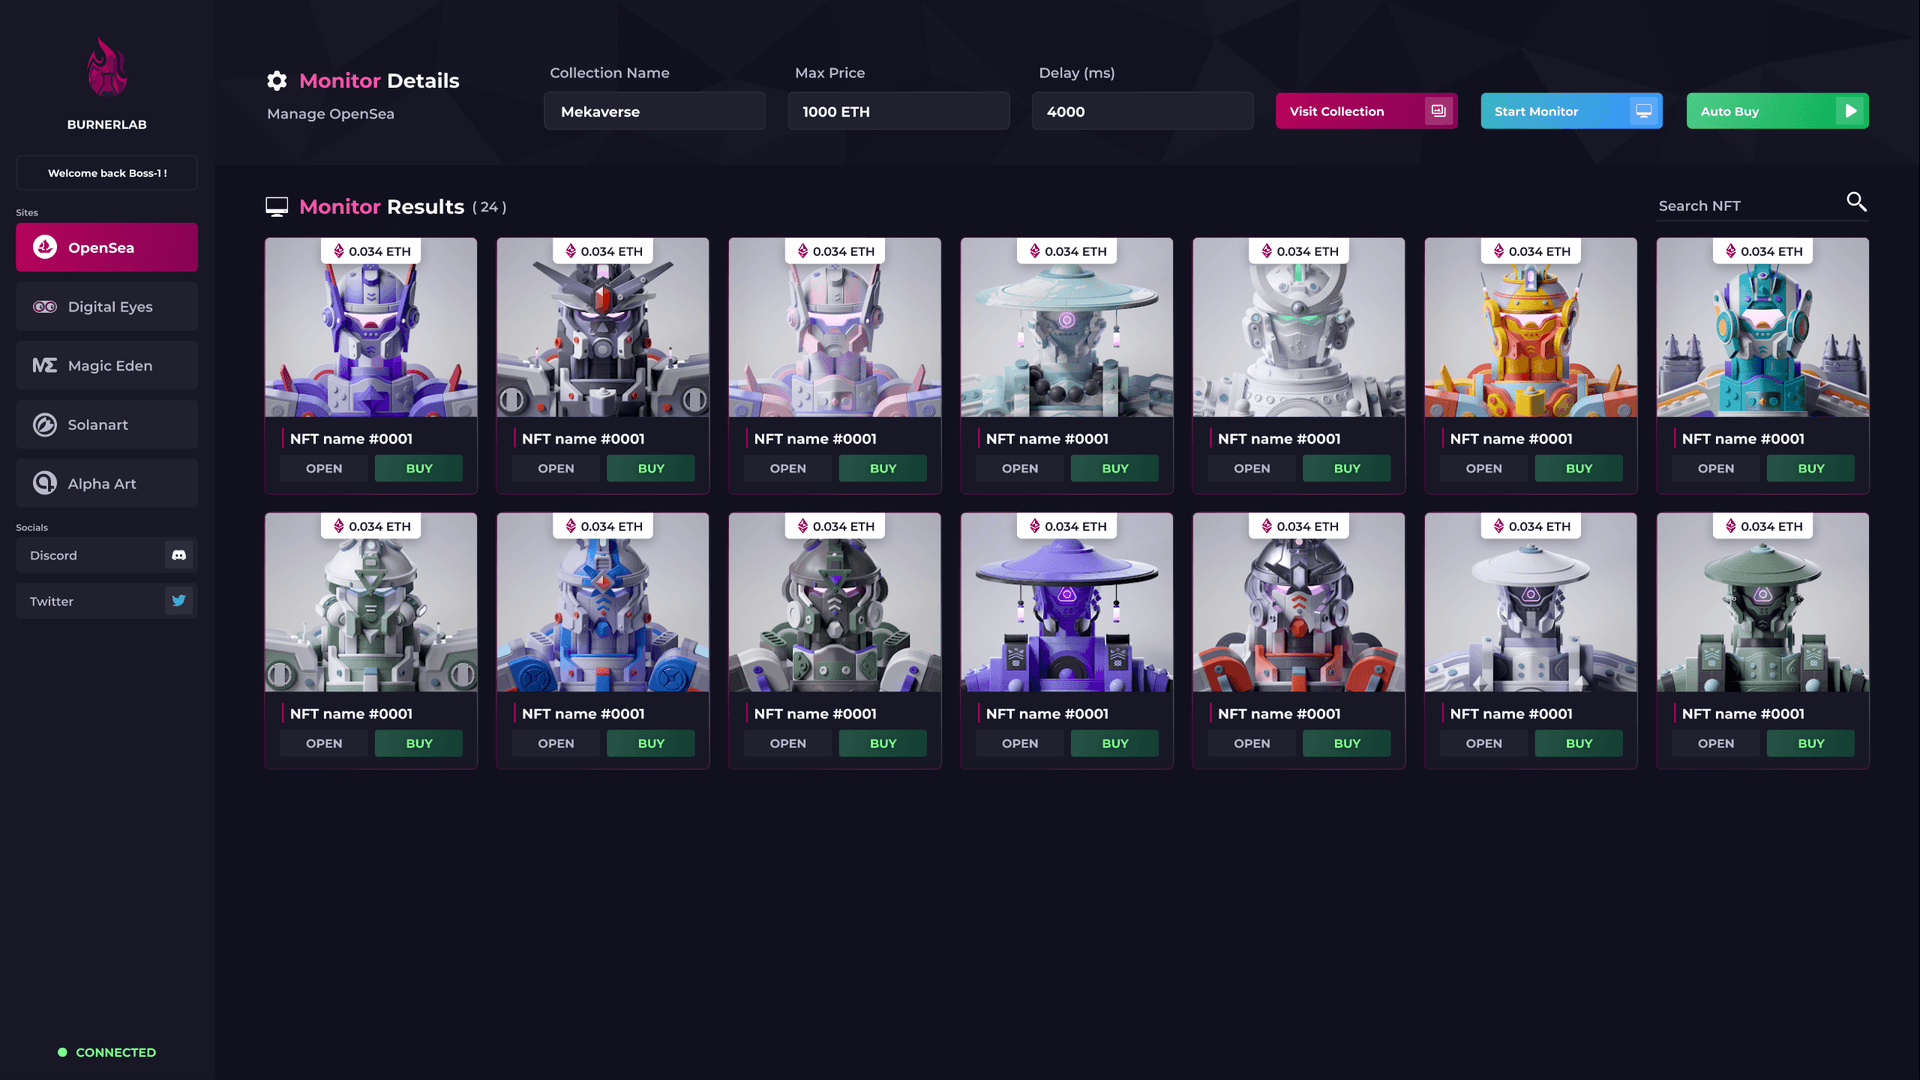This screenshot has height=1080, width=1920.
Task: Click the search magnifier icon
Action: pos(1856,202)
